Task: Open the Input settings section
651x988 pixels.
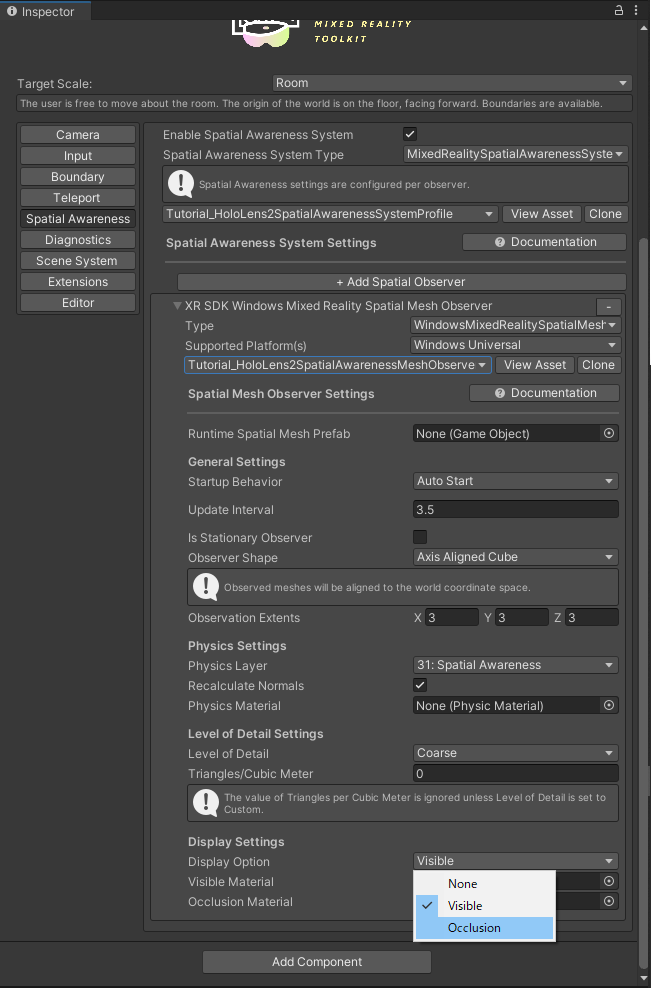Action: click(x=78, y=156)
